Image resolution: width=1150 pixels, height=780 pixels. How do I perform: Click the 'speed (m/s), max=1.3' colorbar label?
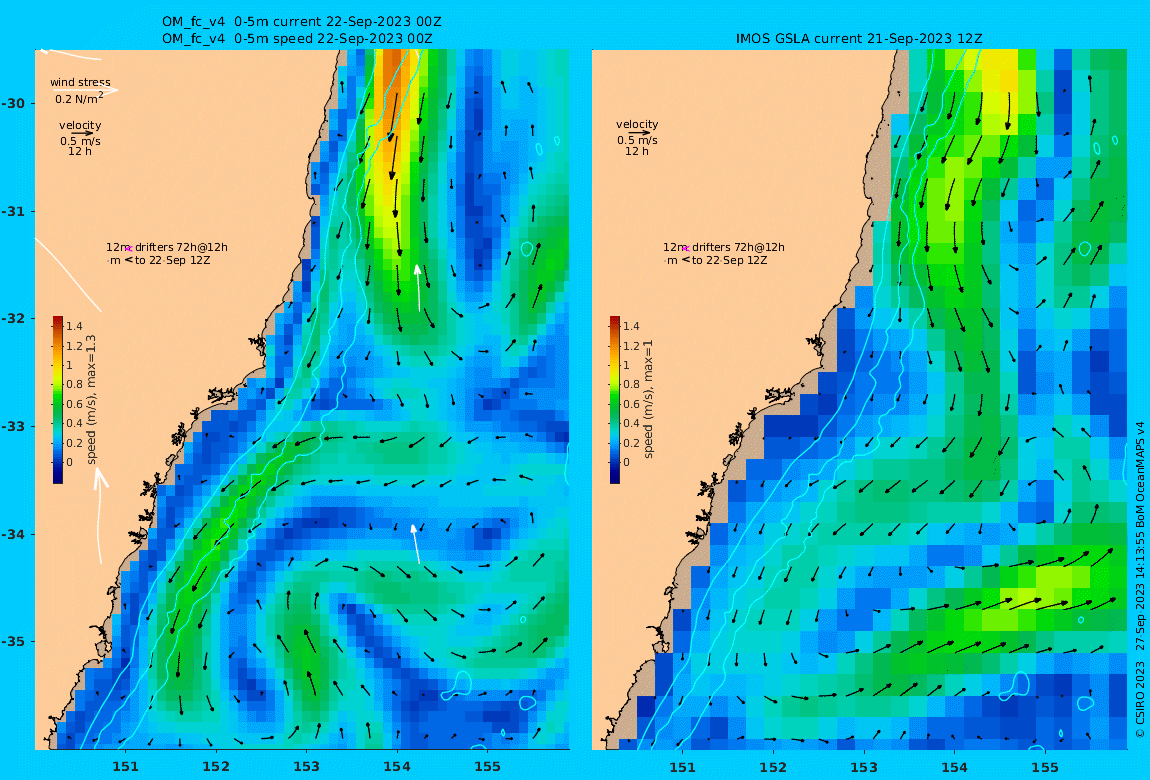click(x=92, y=400)
